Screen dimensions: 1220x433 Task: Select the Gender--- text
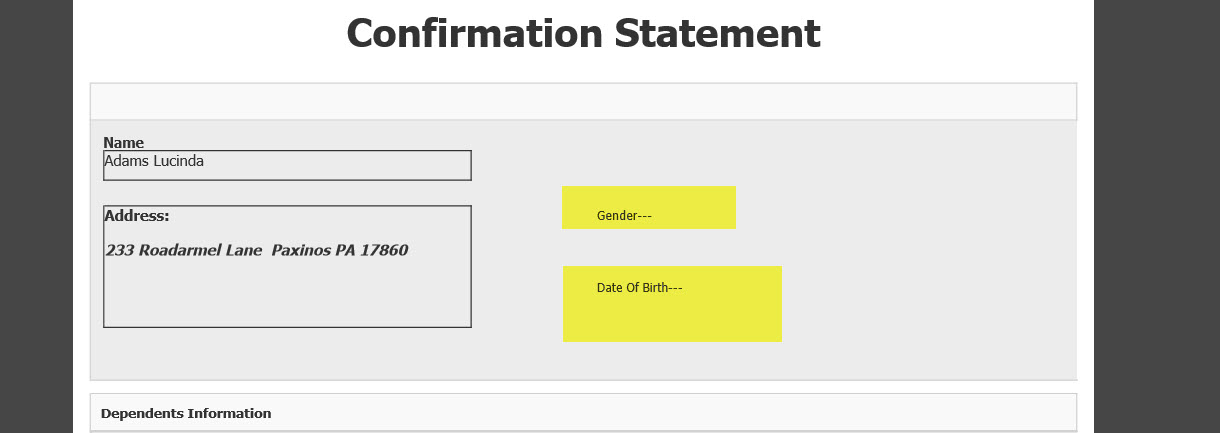click(624, 216)
